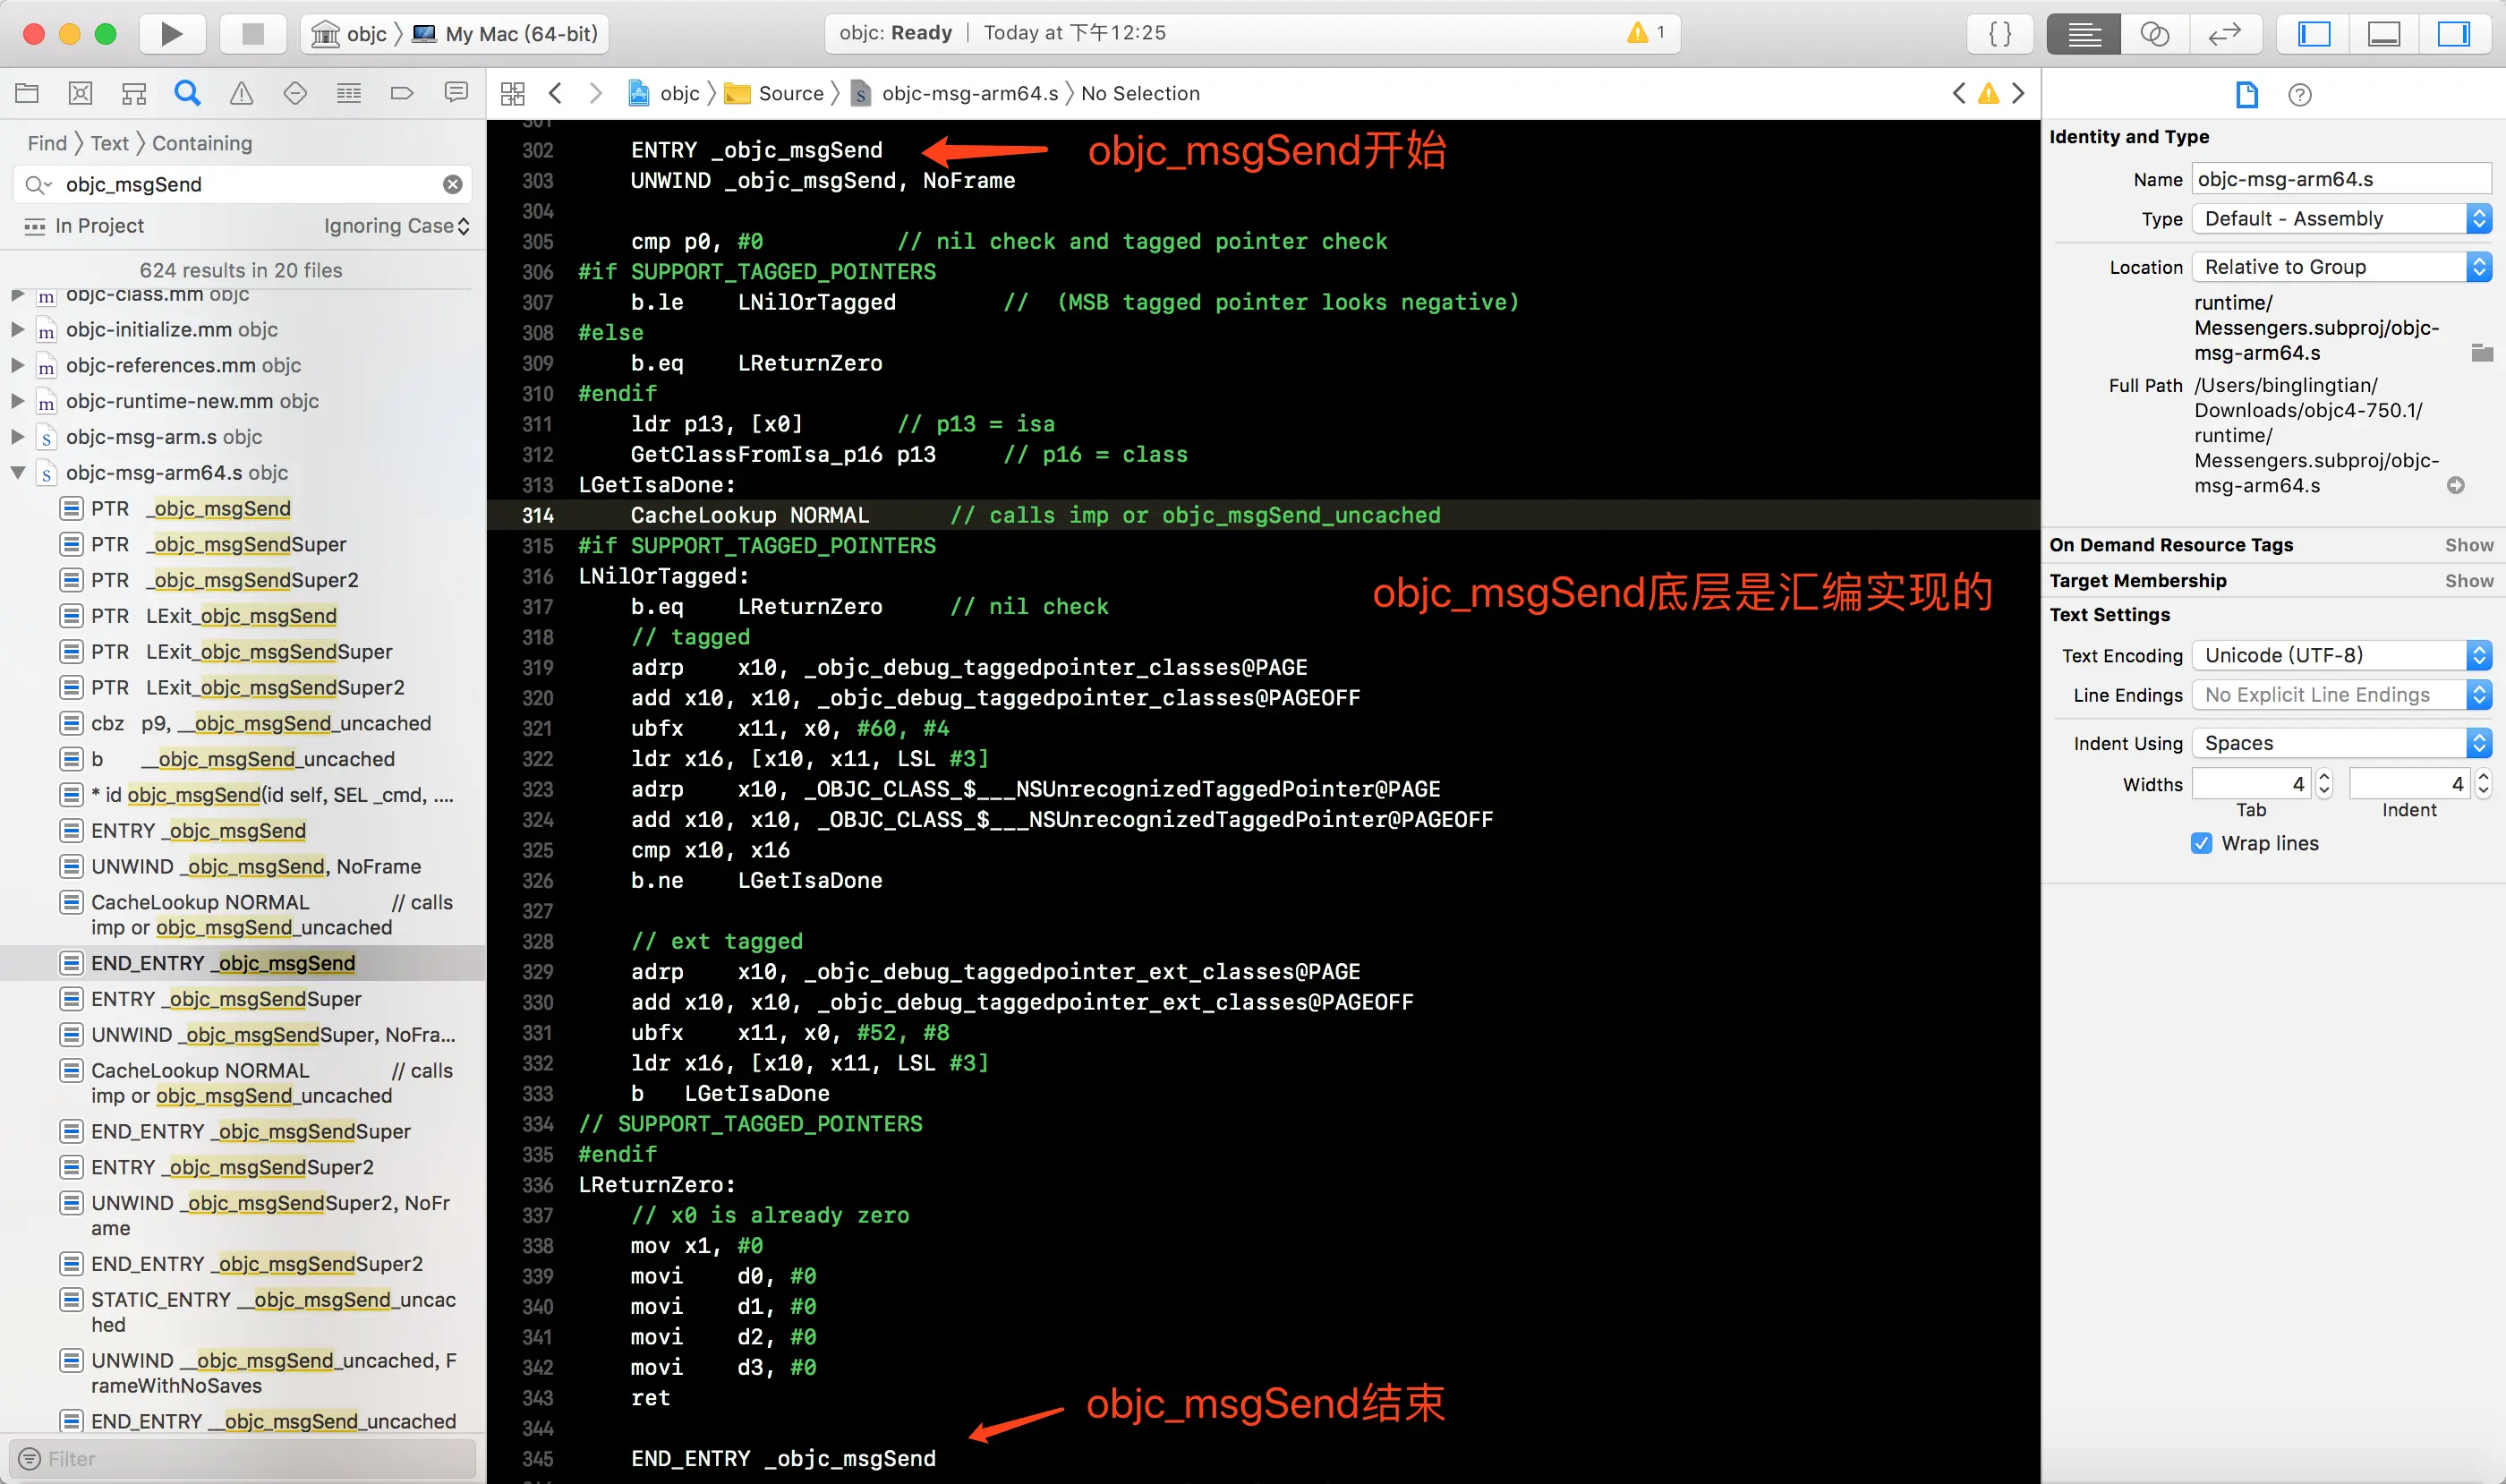The height and width of the screenshot is (1484, 2506).
Task: Open the Project navigator folder icon
Action: click(27, 93)
